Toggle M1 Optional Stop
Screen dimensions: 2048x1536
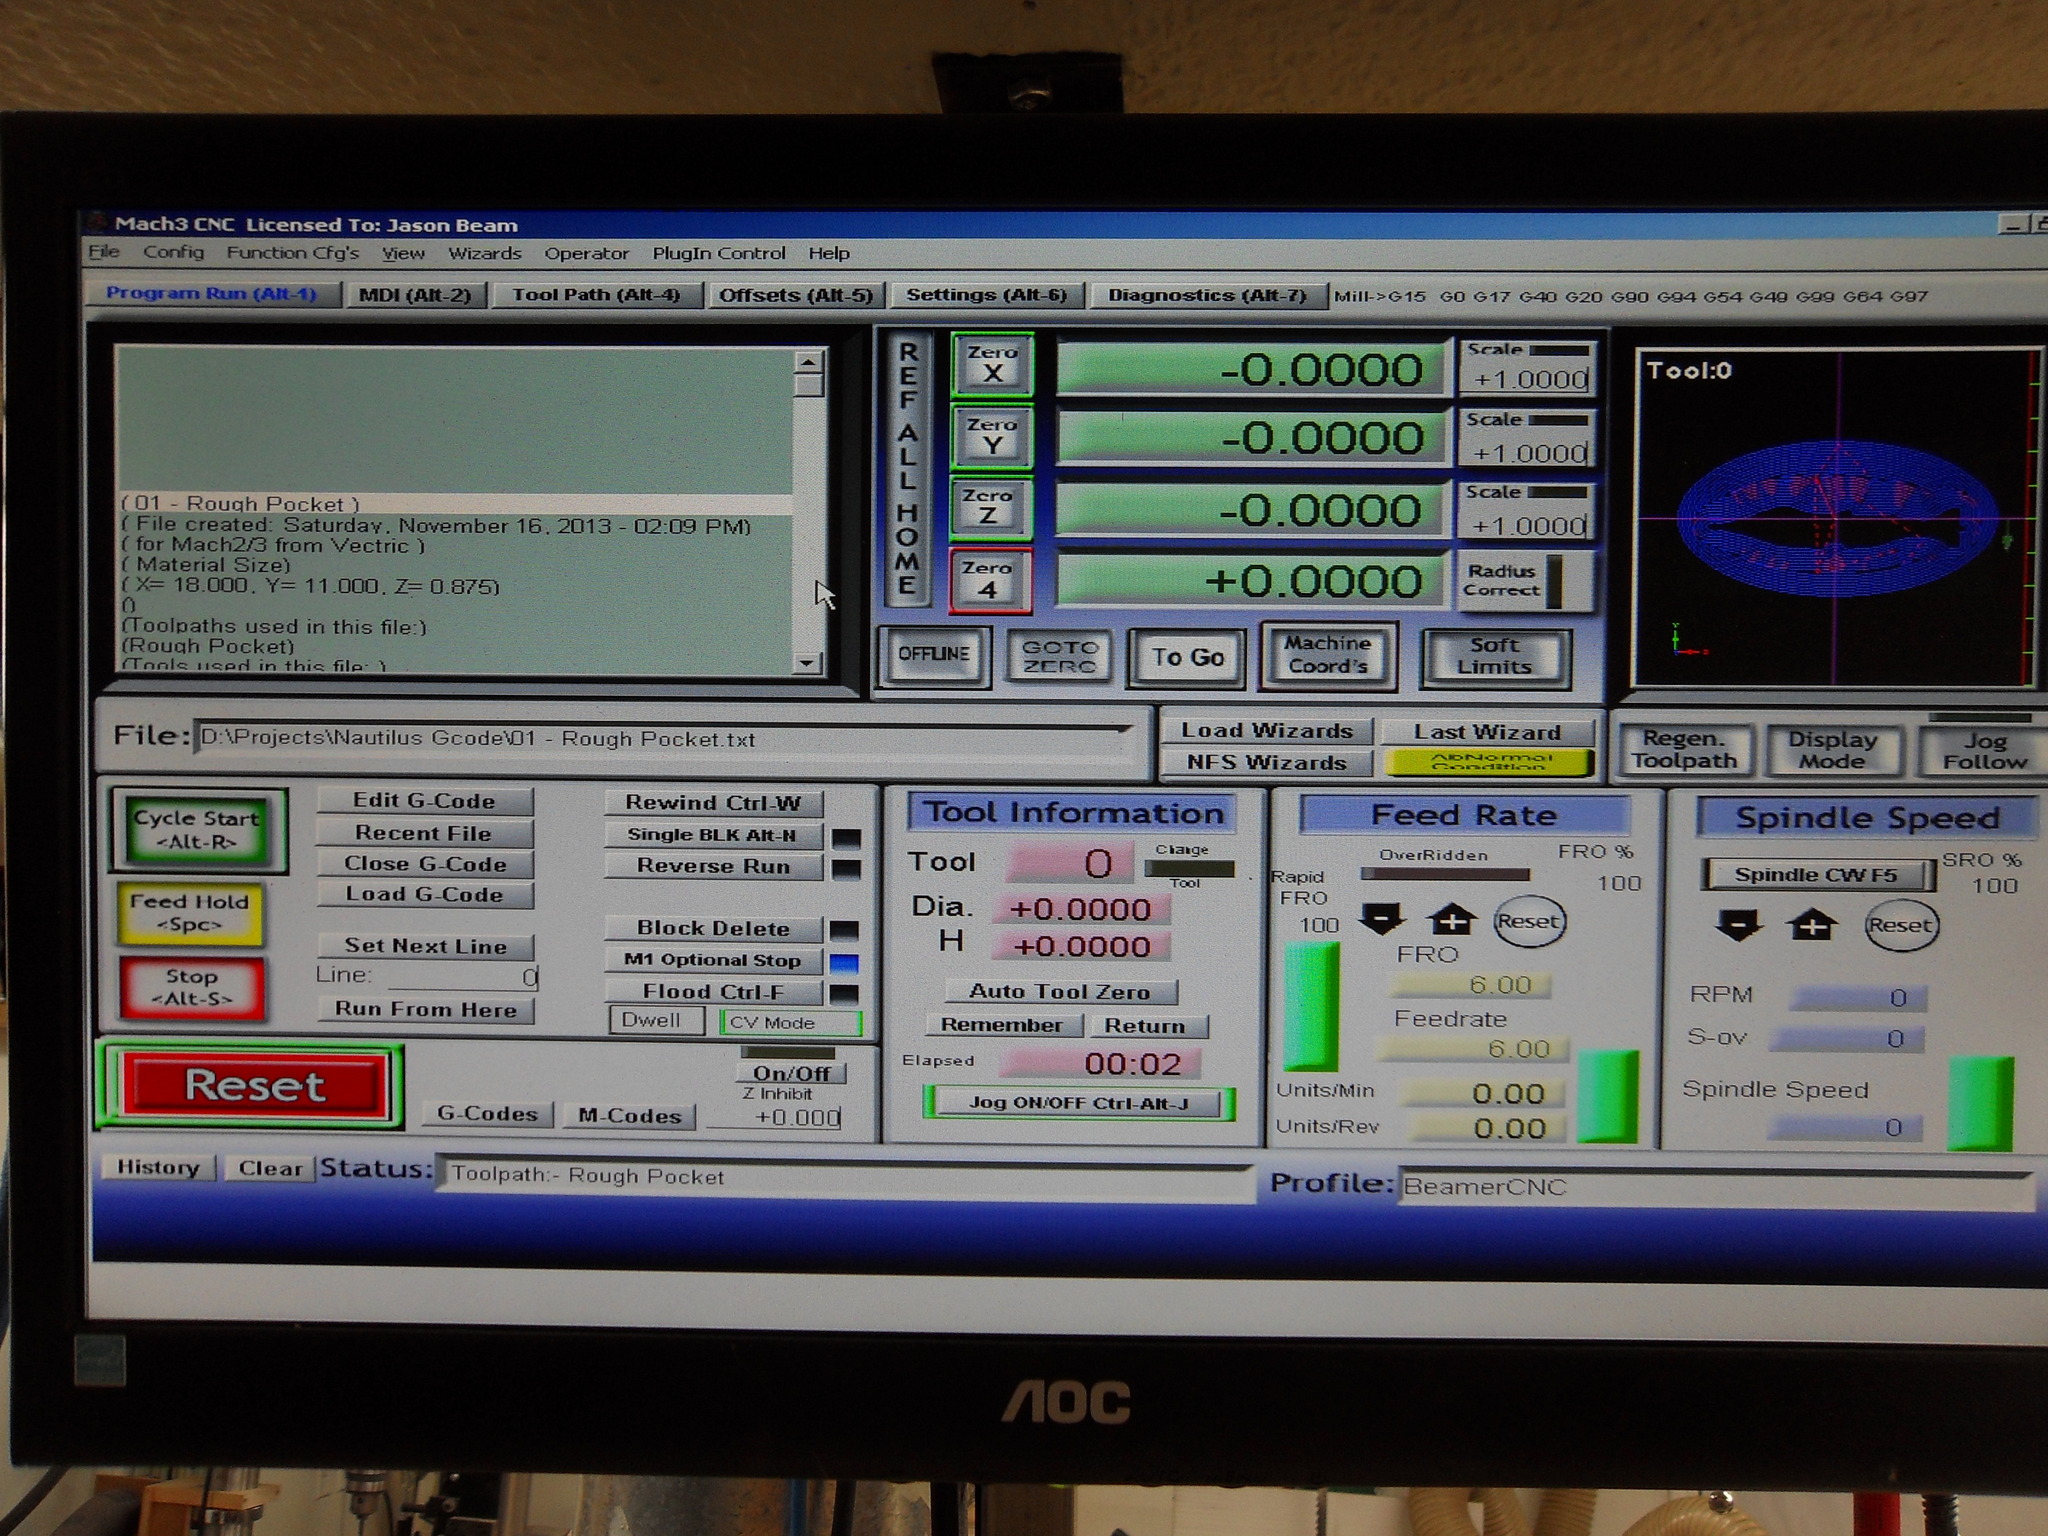(713, 960)
